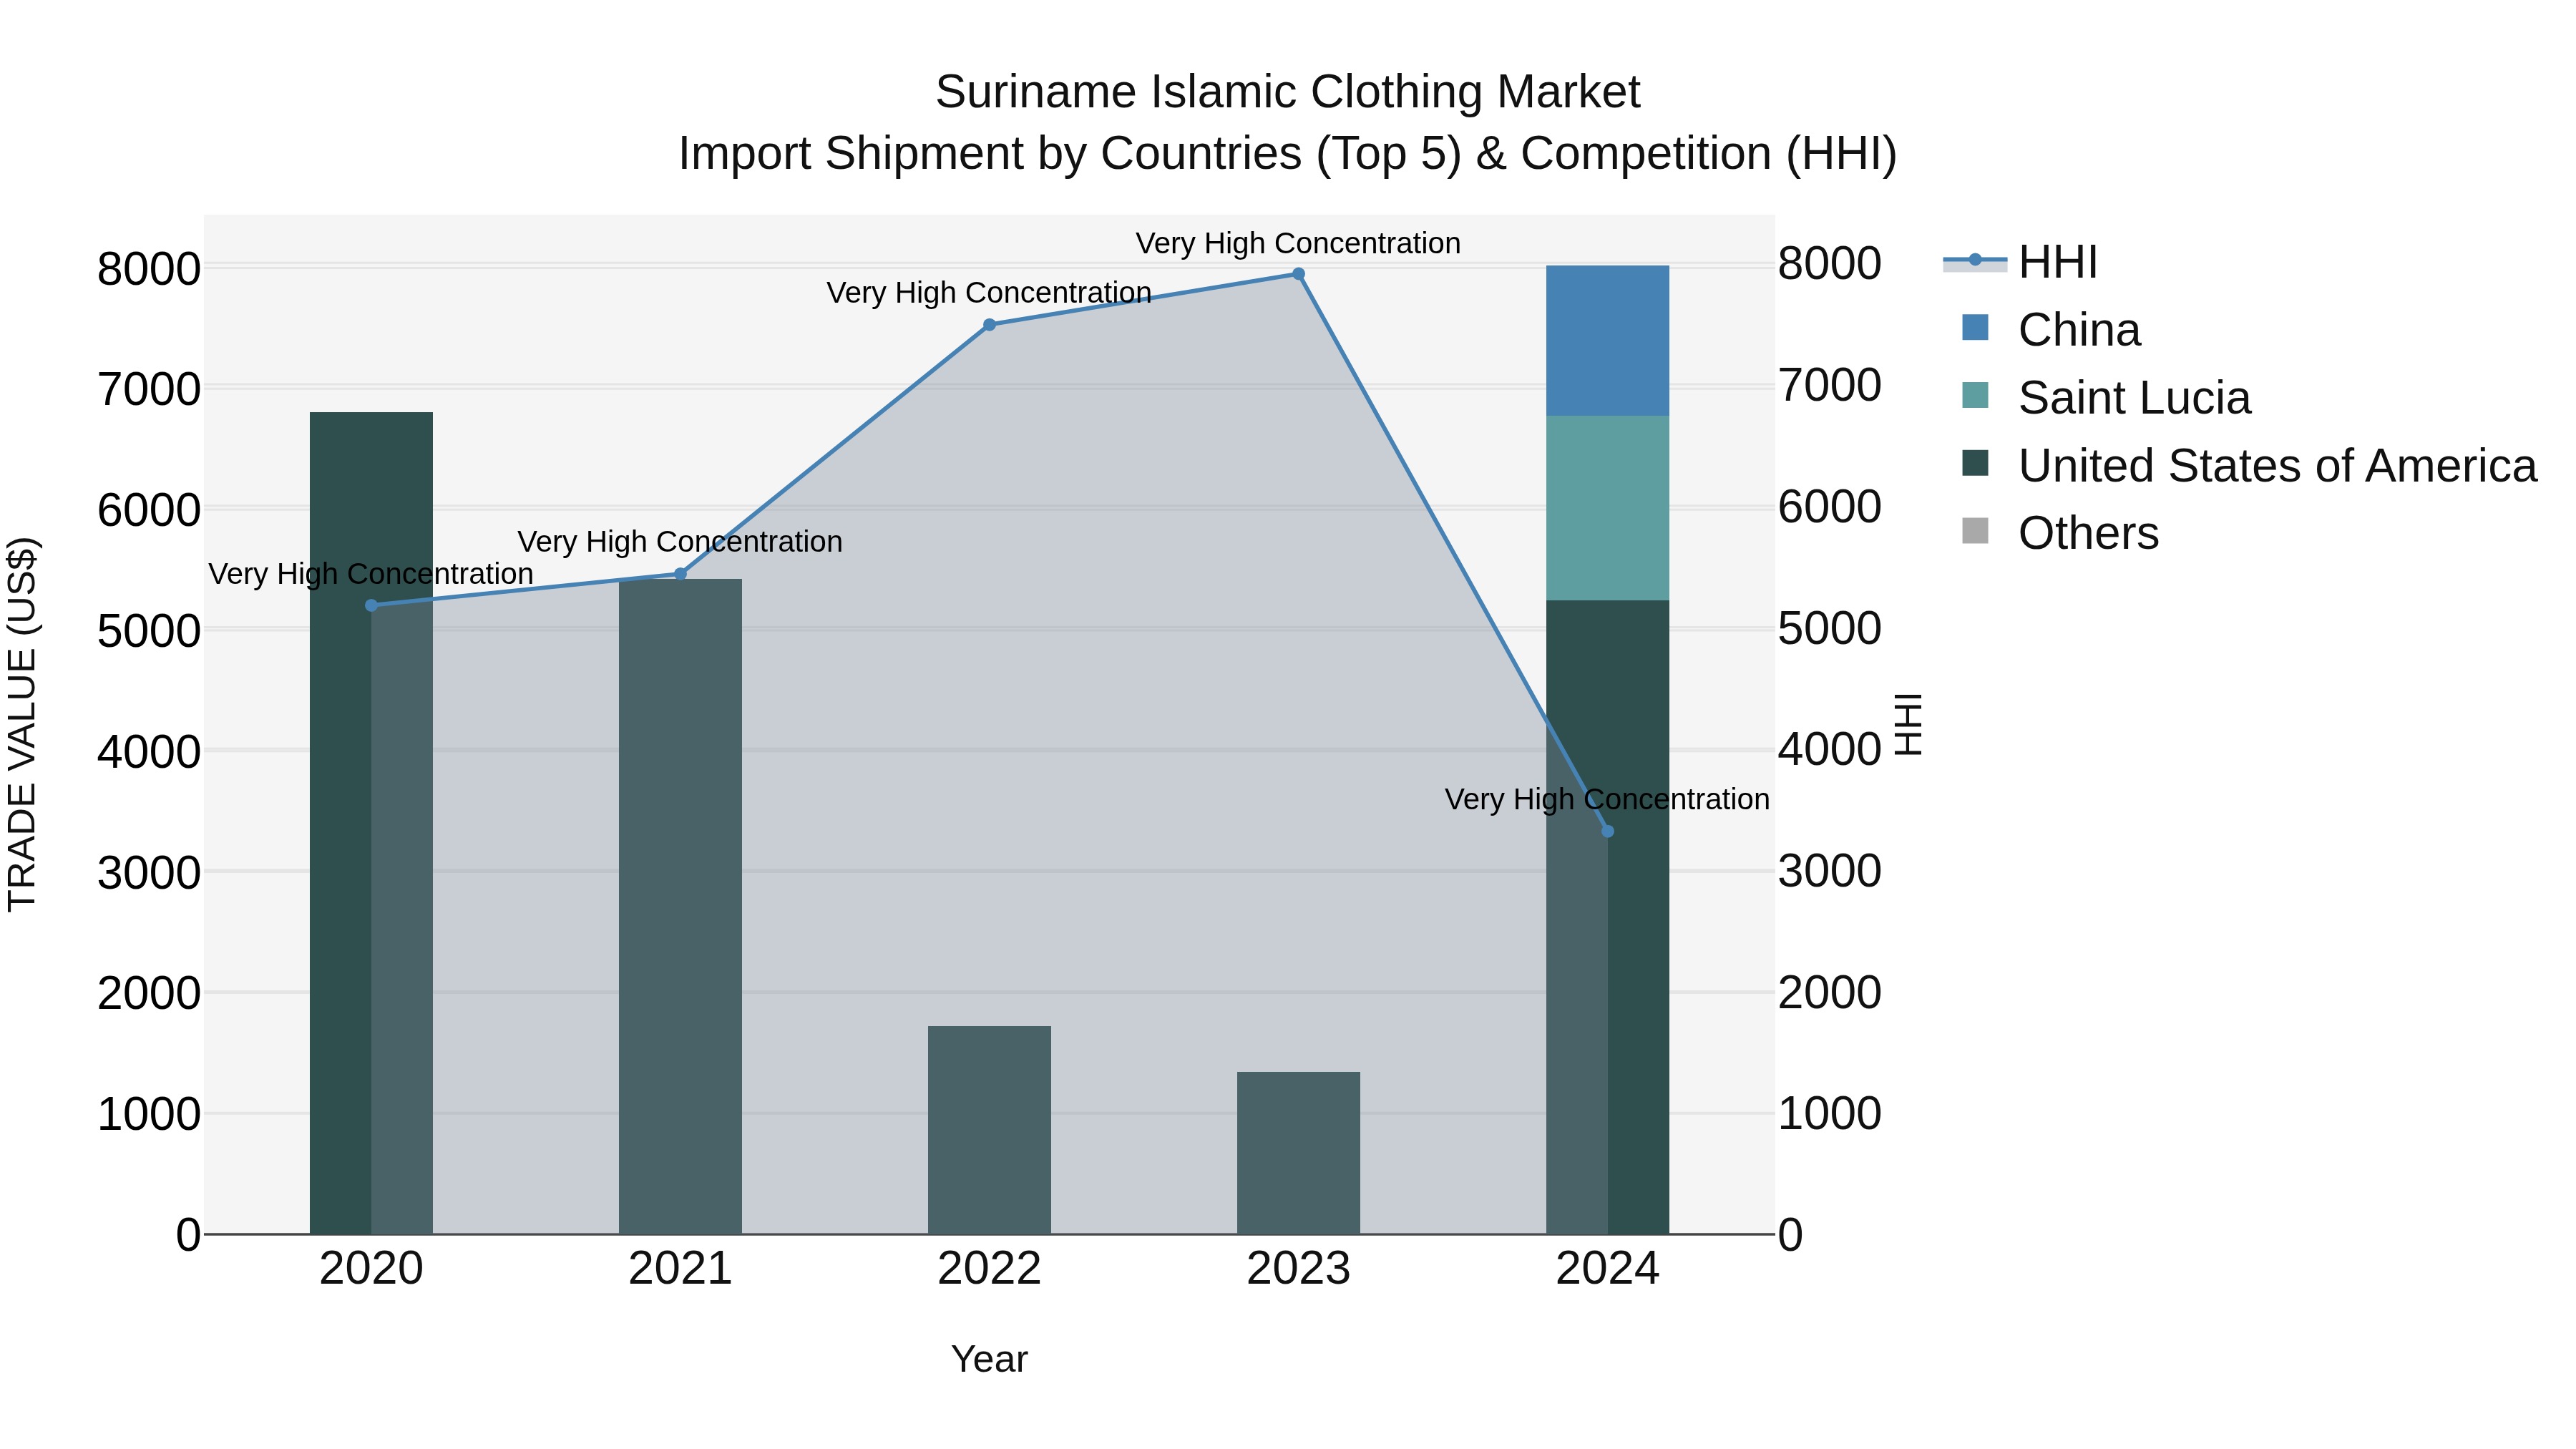Click the Saint Lucia teal legend swatch

[1975, 395]
